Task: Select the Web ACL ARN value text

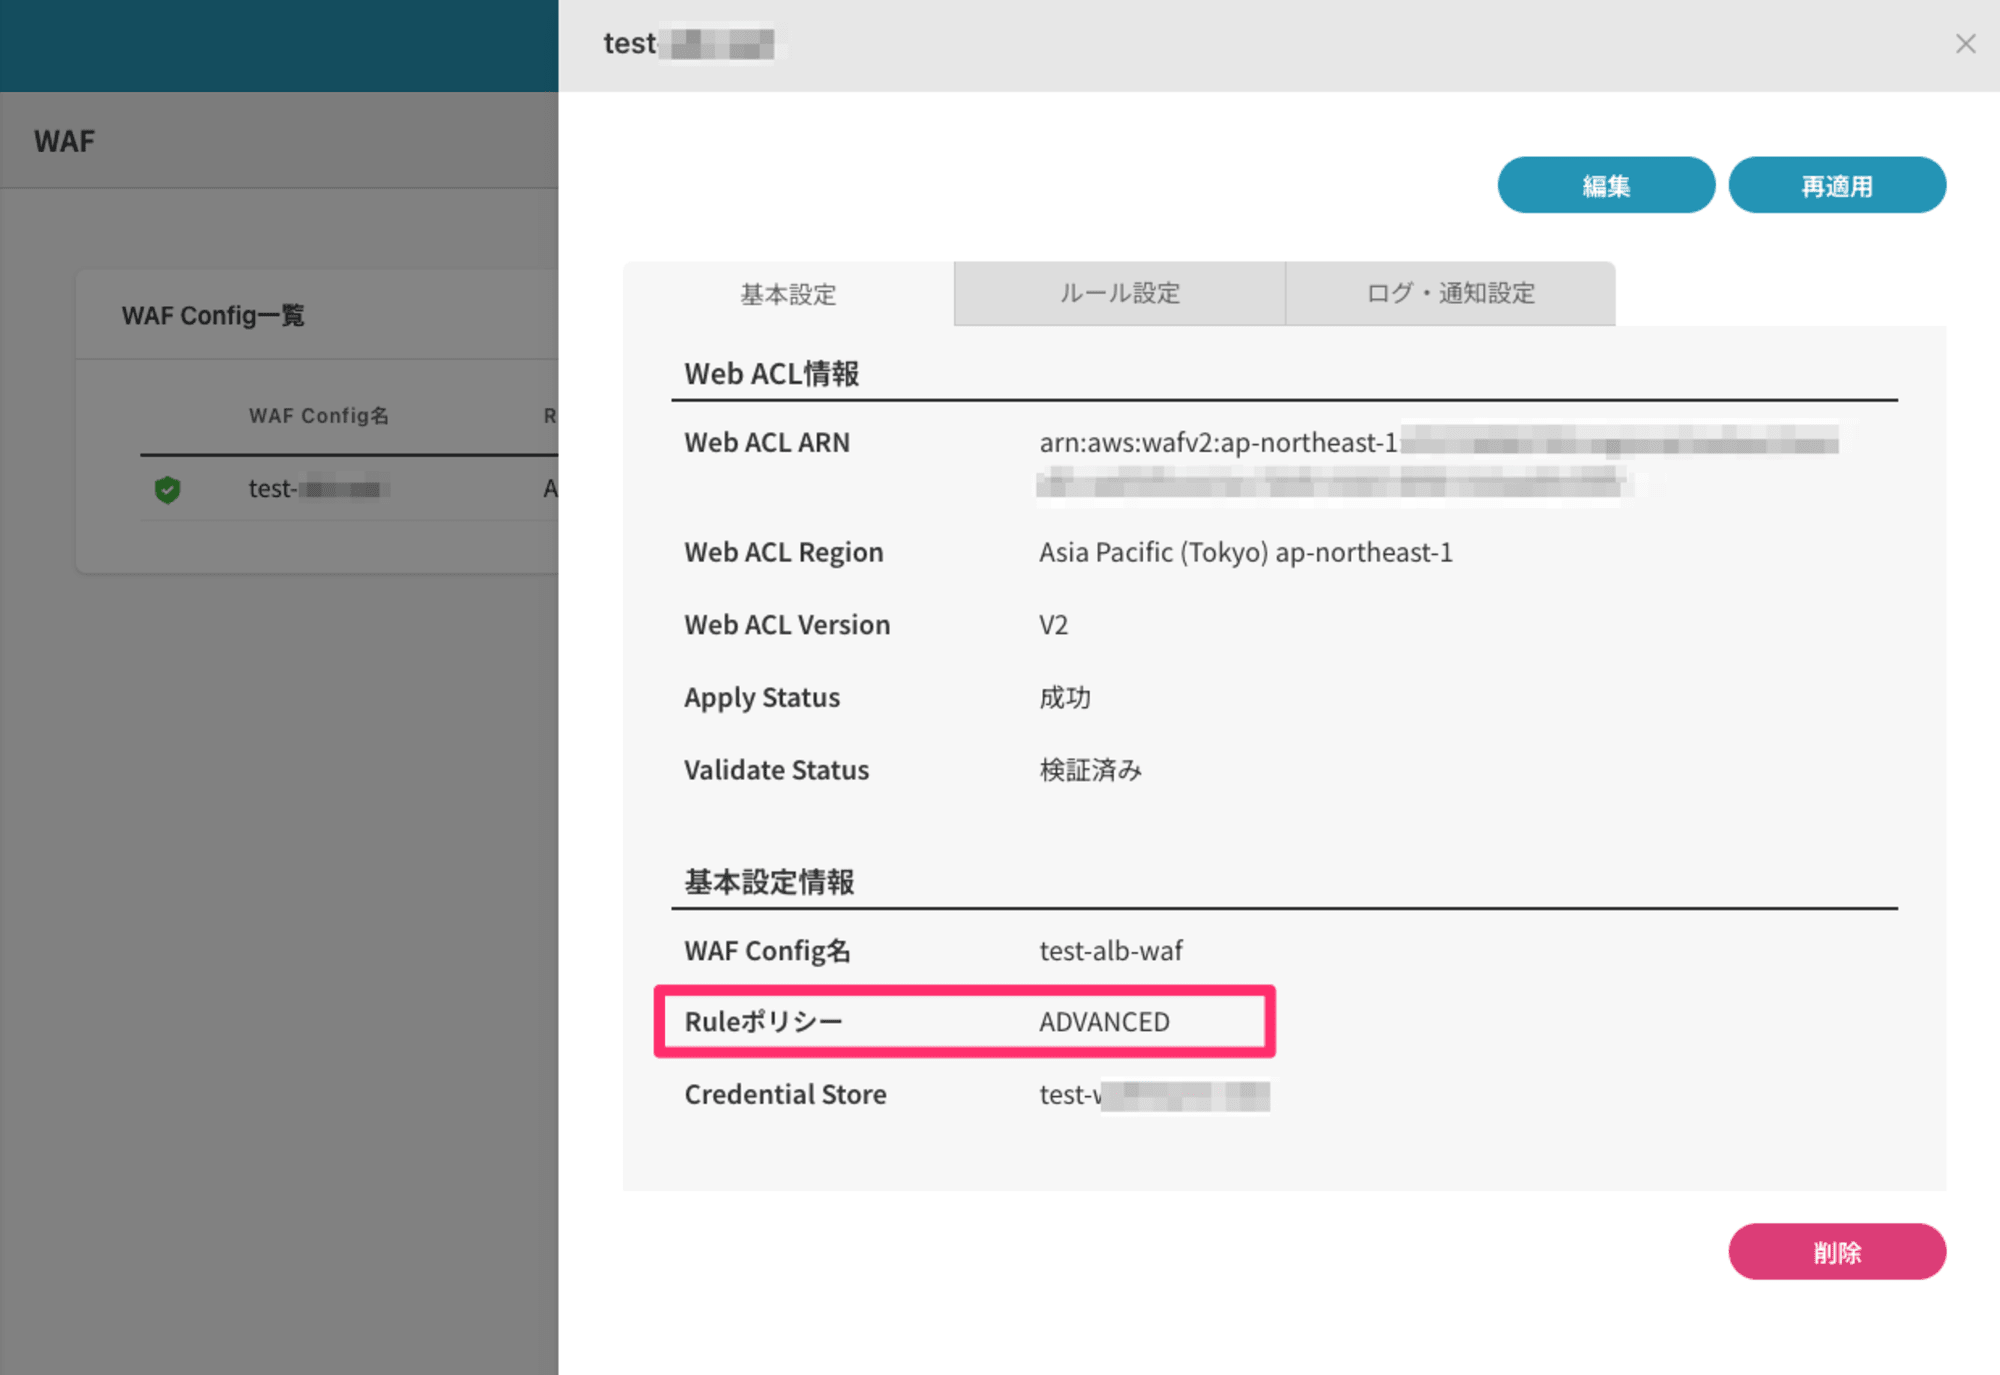Action: tap(1438, 462)
